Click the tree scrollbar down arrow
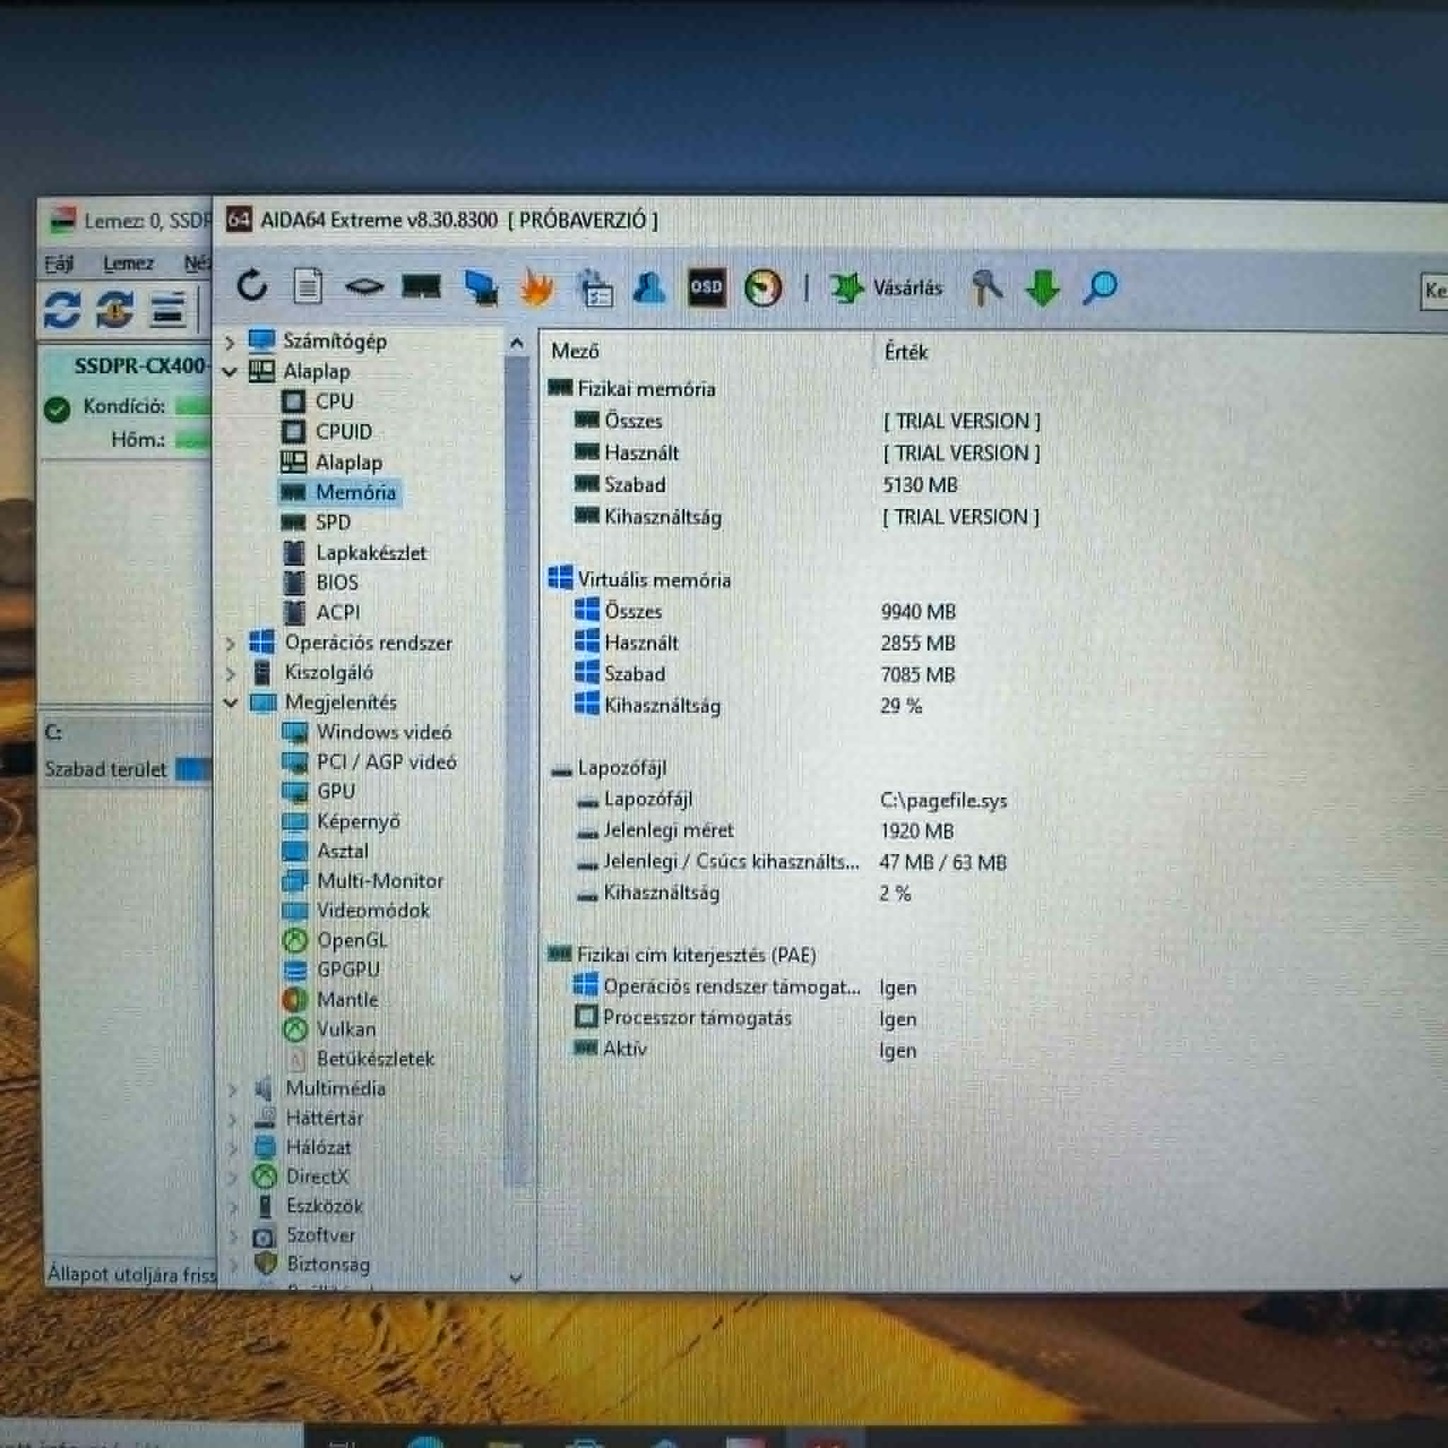This screenshot has width=1448, height=1448. pyautogui.click(x=516, y=1277)
